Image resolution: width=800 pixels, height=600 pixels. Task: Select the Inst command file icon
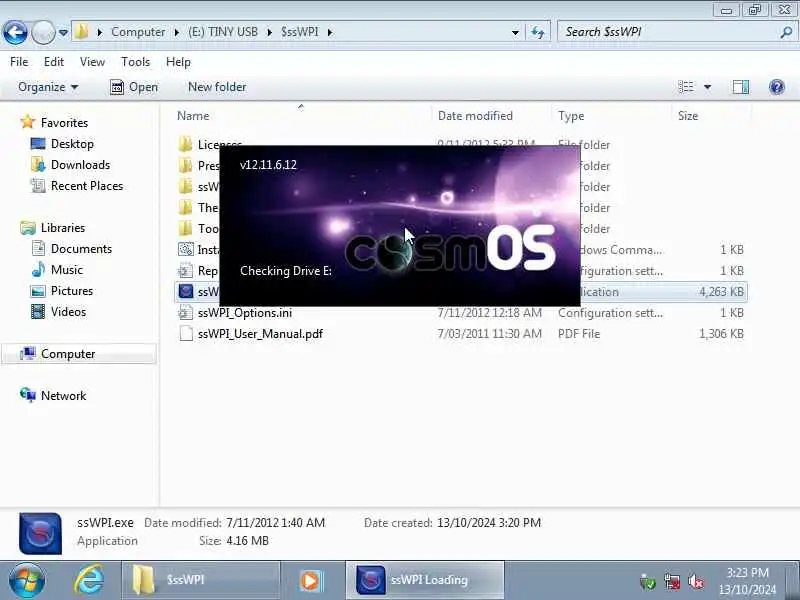pos(186,249)
